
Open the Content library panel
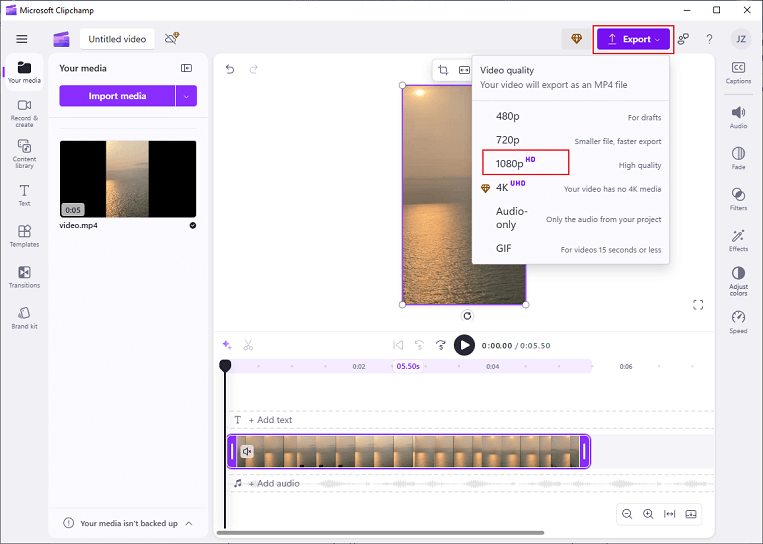click(x=24, y=153)
